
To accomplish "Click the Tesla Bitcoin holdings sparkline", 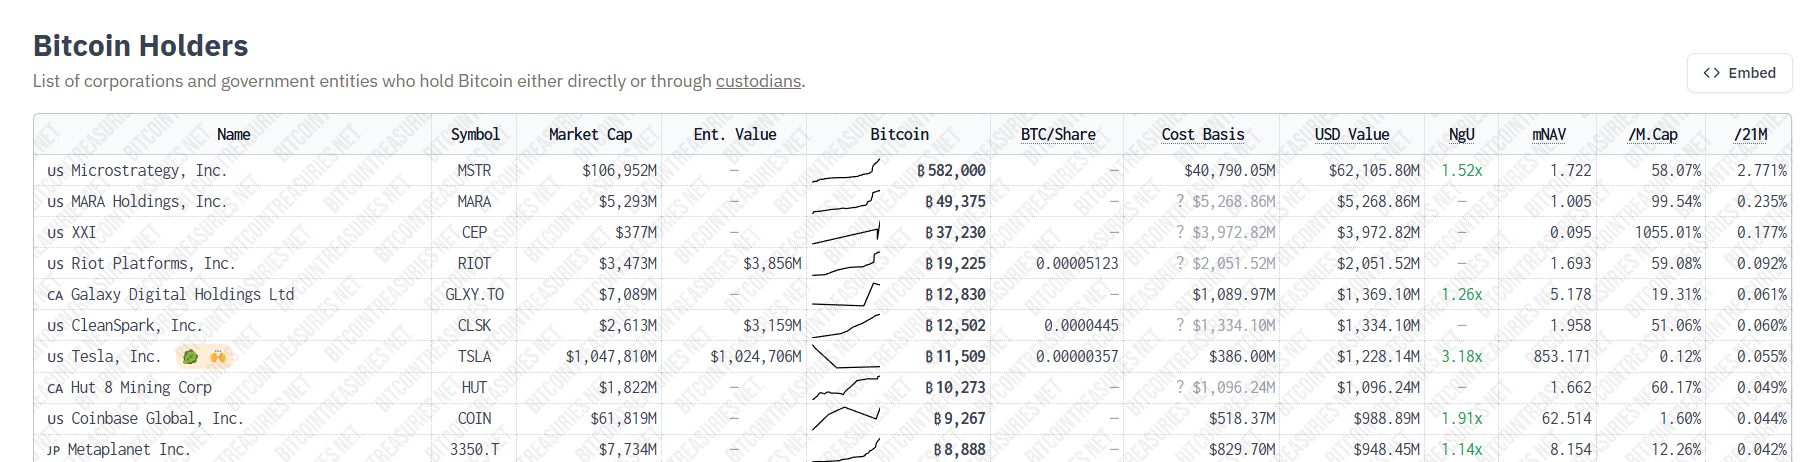I will click(846, 357).
